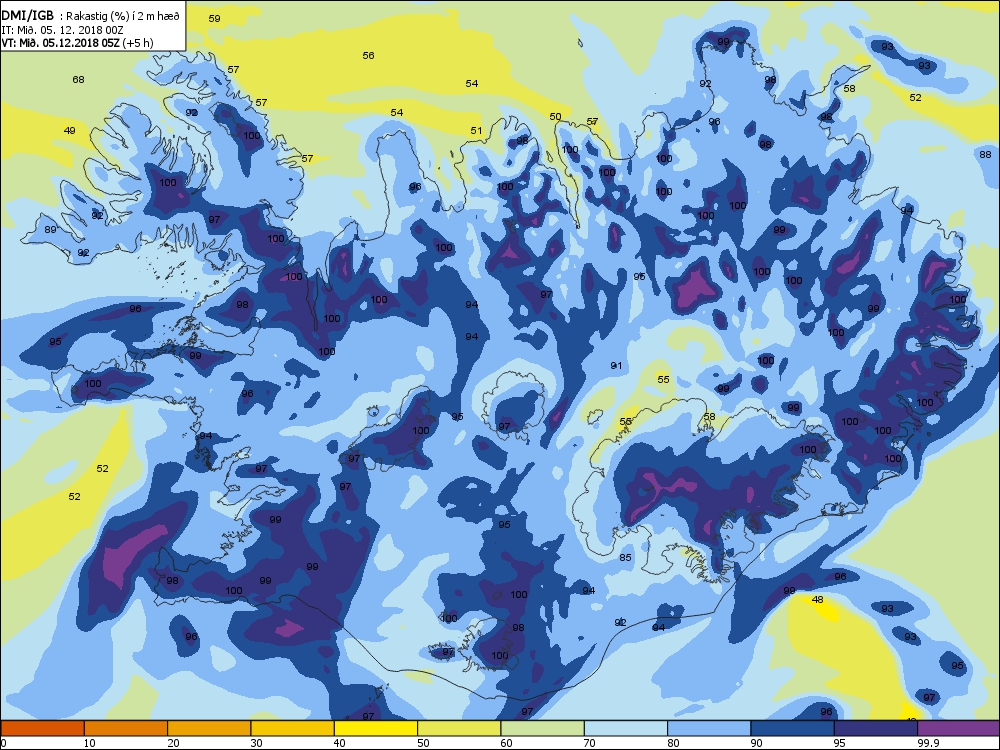Select the pale yellow 50–60 legend band
The image size is (1000, 750).
459,728
